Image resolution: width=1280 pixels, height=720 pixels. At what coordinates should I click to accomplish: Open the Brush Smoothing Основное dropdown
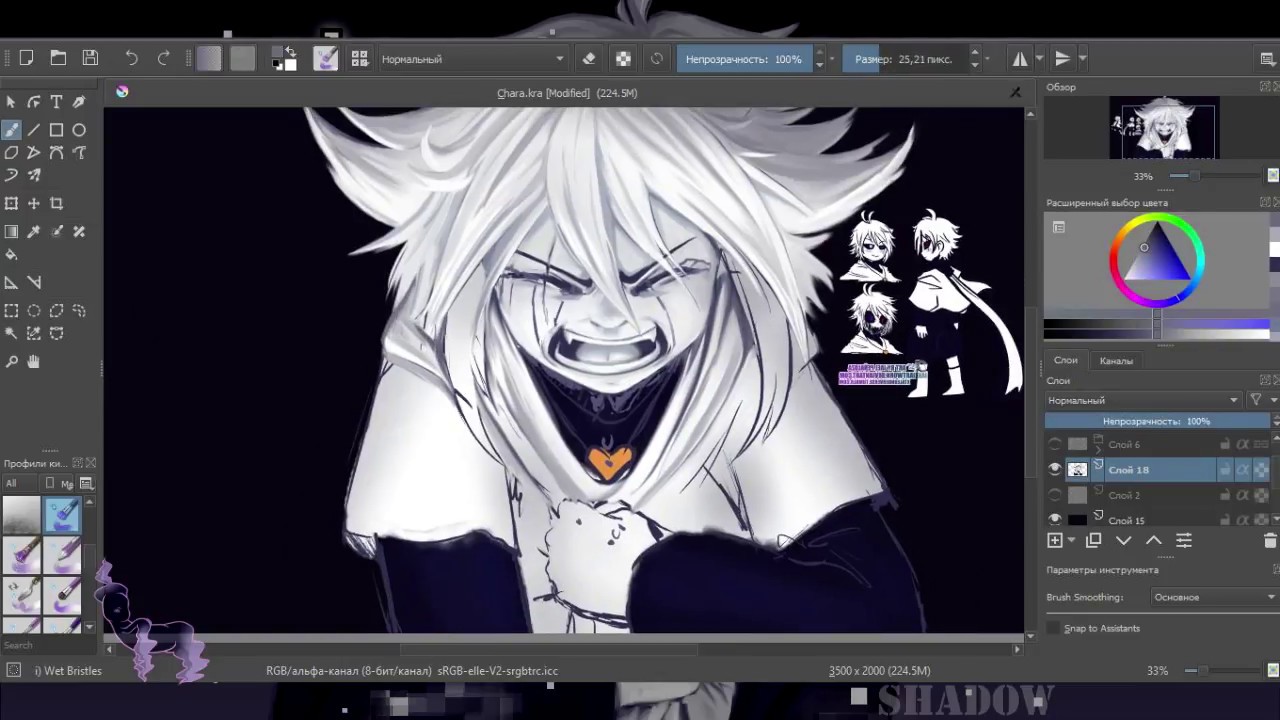[x=1214, y=597]
